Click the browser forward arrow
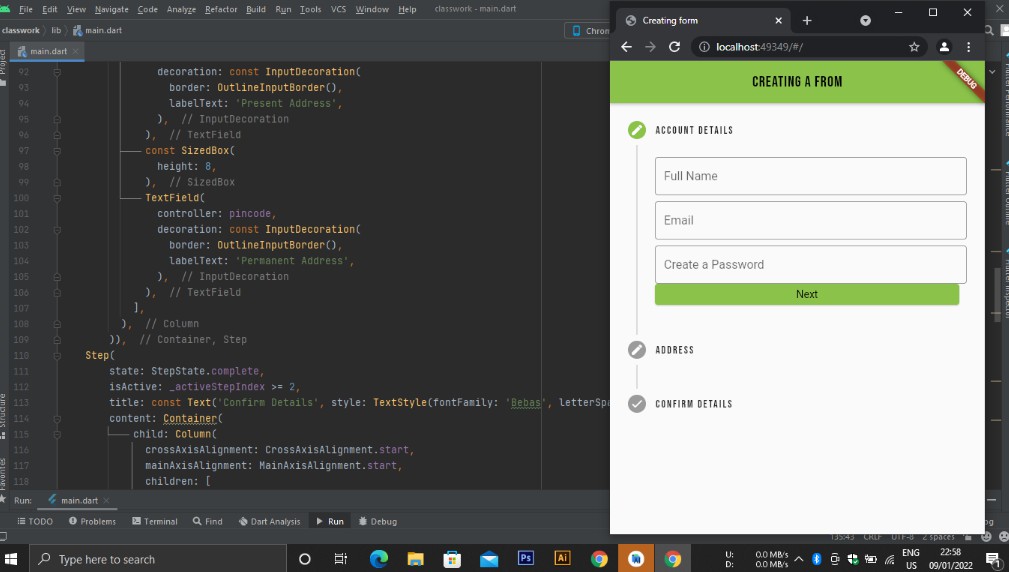The height and width of the screenshot is (572, 1009). point(650,47)
